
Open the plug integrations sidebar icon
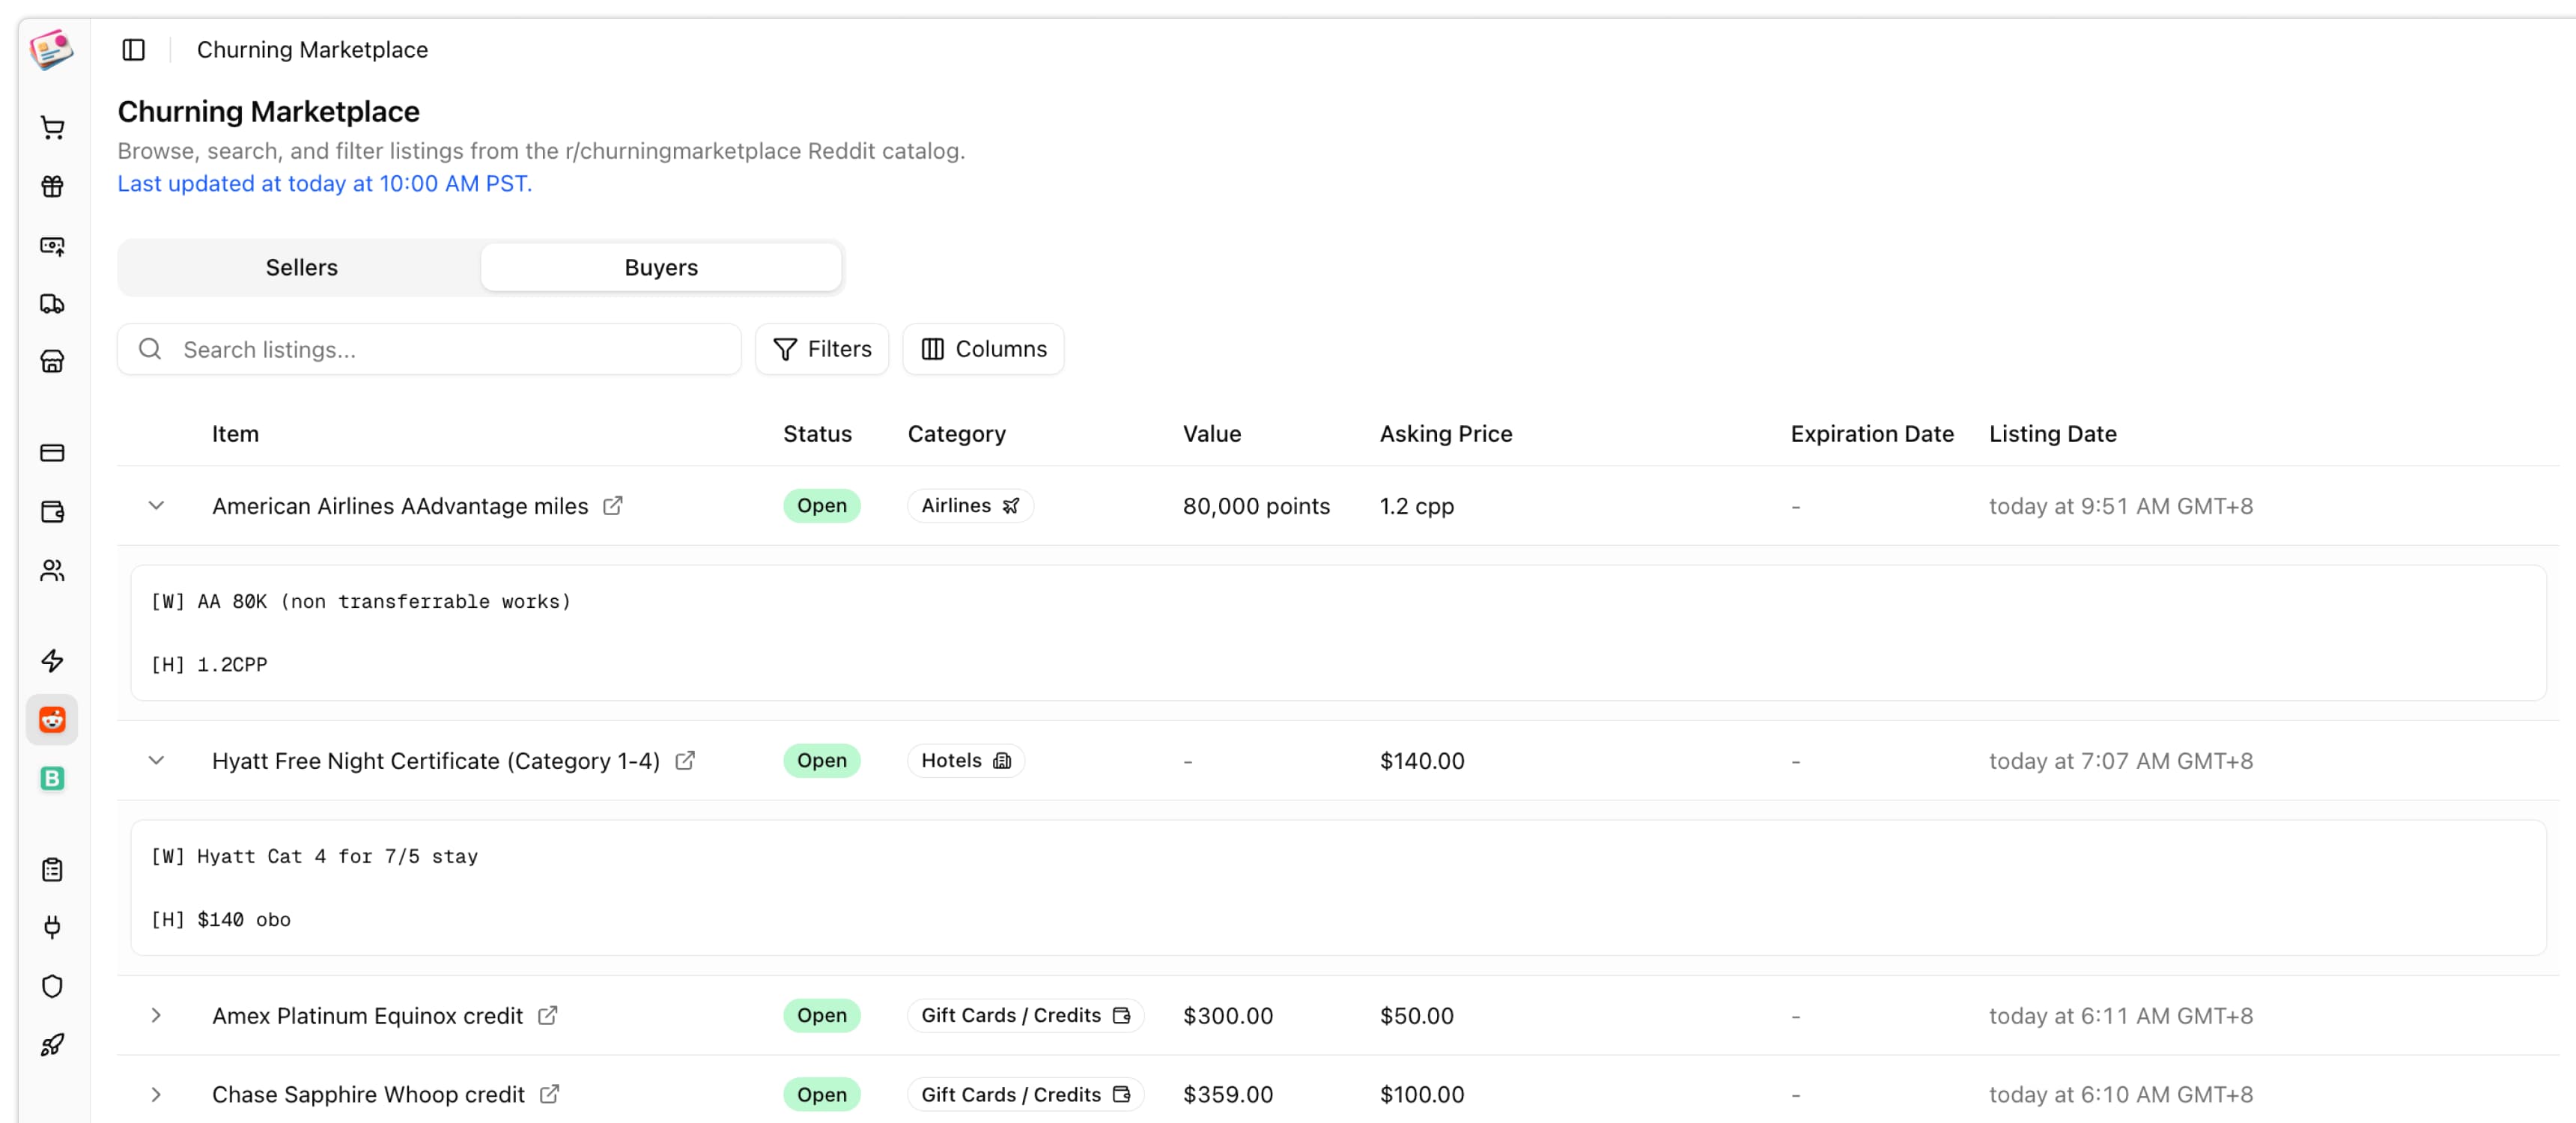coord(52,927)
